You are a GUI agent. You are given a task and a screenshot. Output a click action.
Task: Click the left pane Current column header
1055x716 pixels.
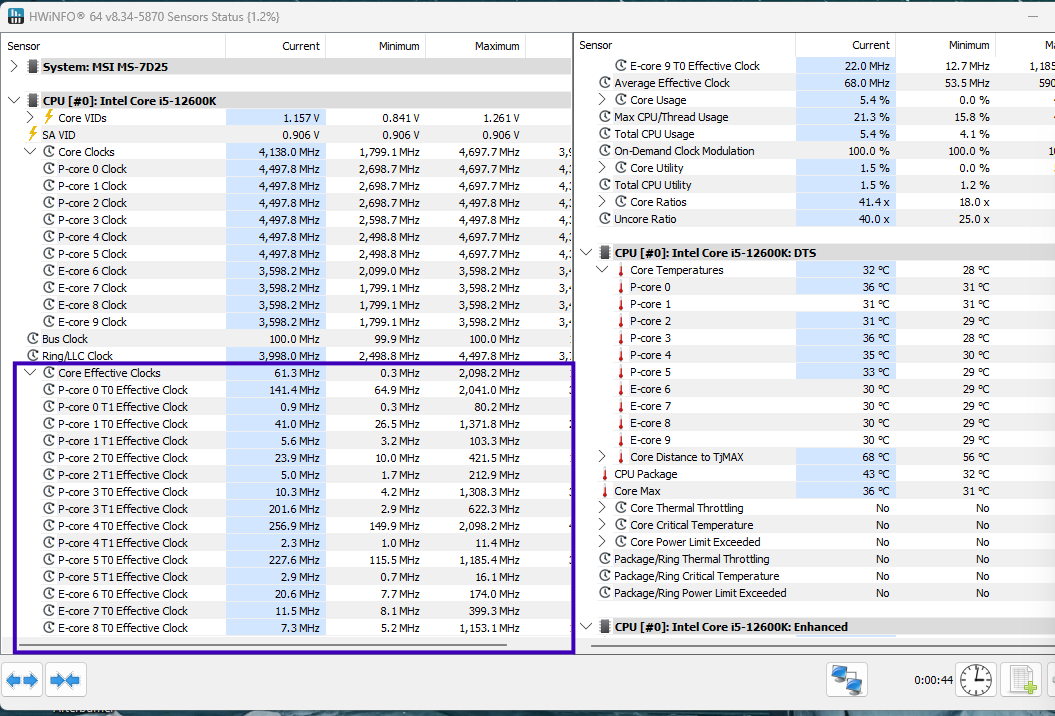point(275,46)
